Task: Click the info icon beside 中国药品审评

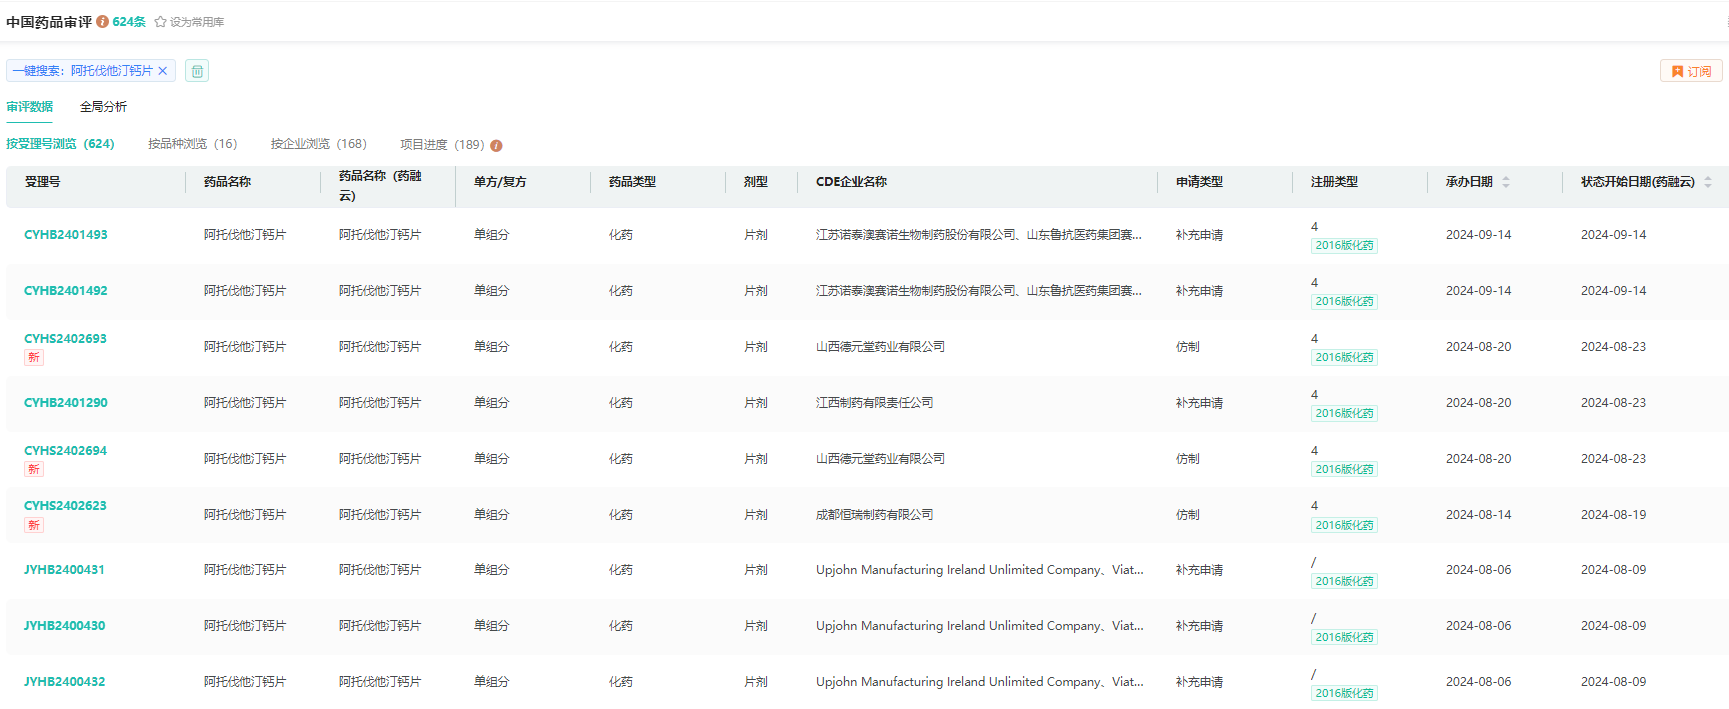Action: pos(102,21)
